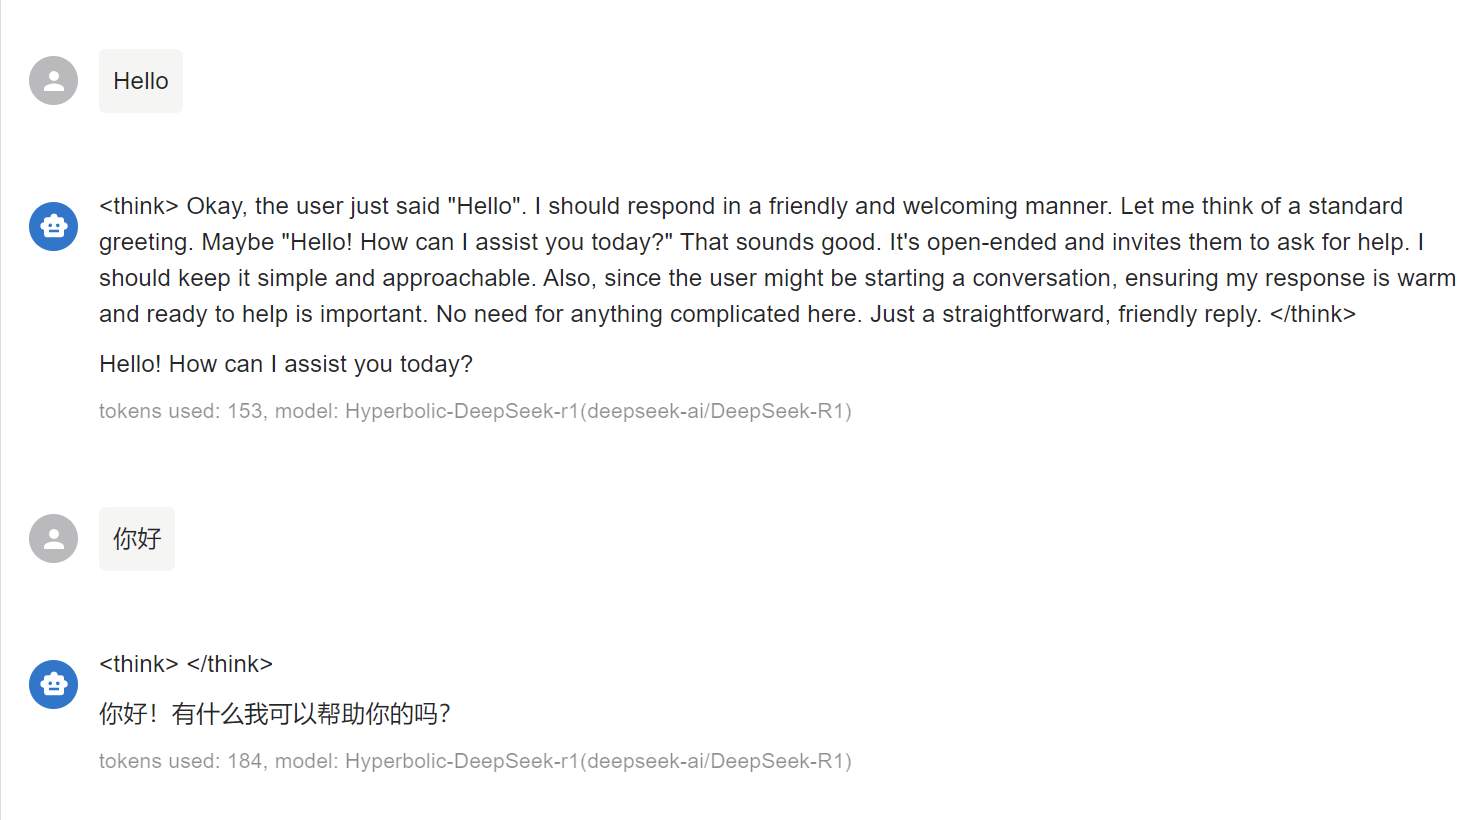Click the Chinese reply 你好！有什么我可以帮助你的吗？

(x=275, y=714)
